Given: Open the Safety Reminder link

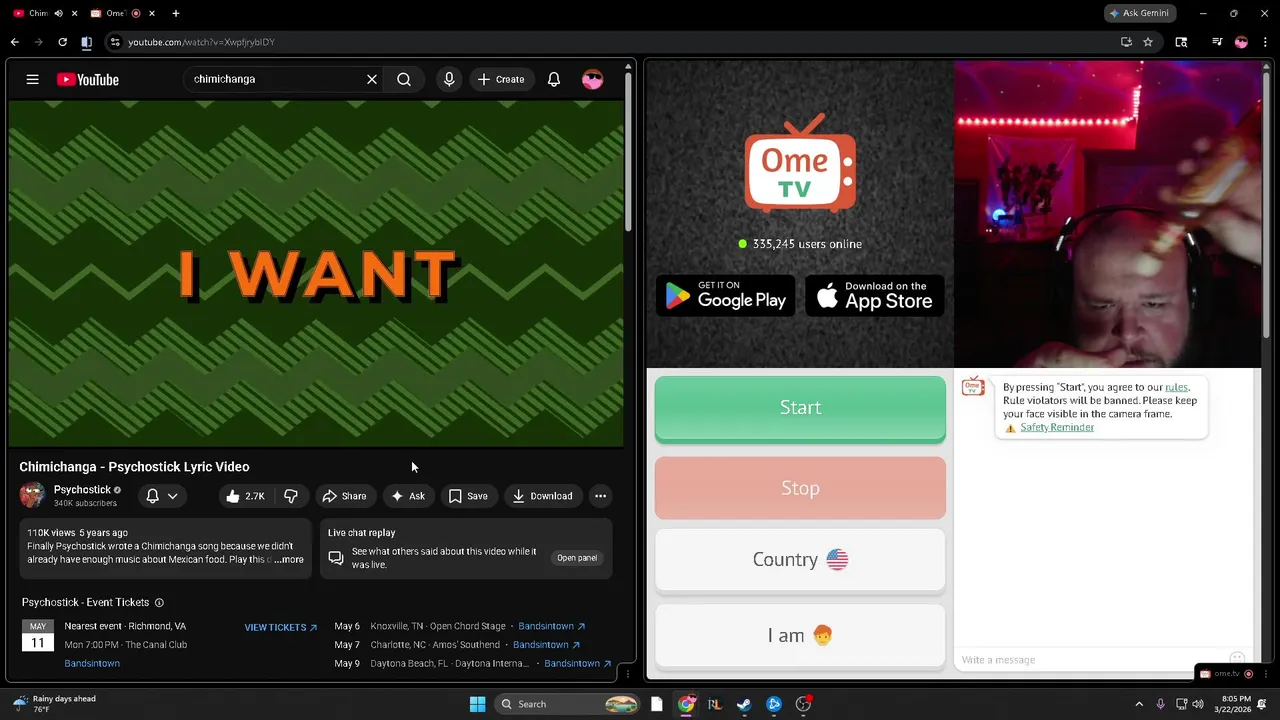Looking at the screenshot, I should [1057, 427].
